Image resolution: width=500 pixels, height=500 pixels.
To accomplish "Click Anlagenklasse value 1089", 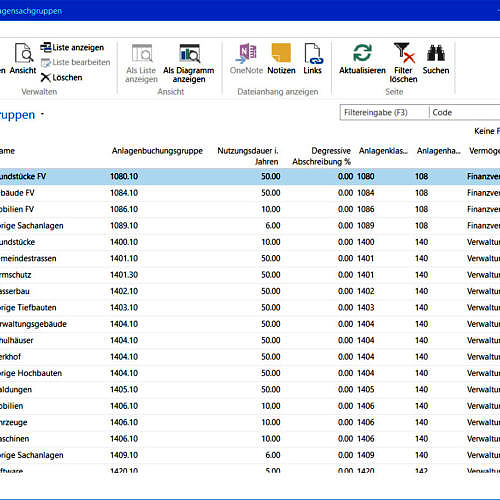I will point(366,225).
